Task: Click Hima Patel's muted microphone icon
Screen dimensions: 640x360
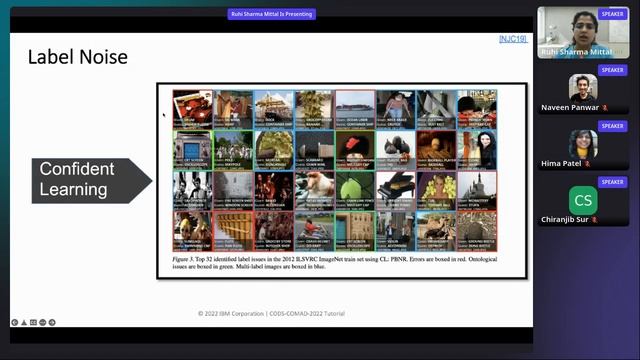Action: click(x=587, y=164)
